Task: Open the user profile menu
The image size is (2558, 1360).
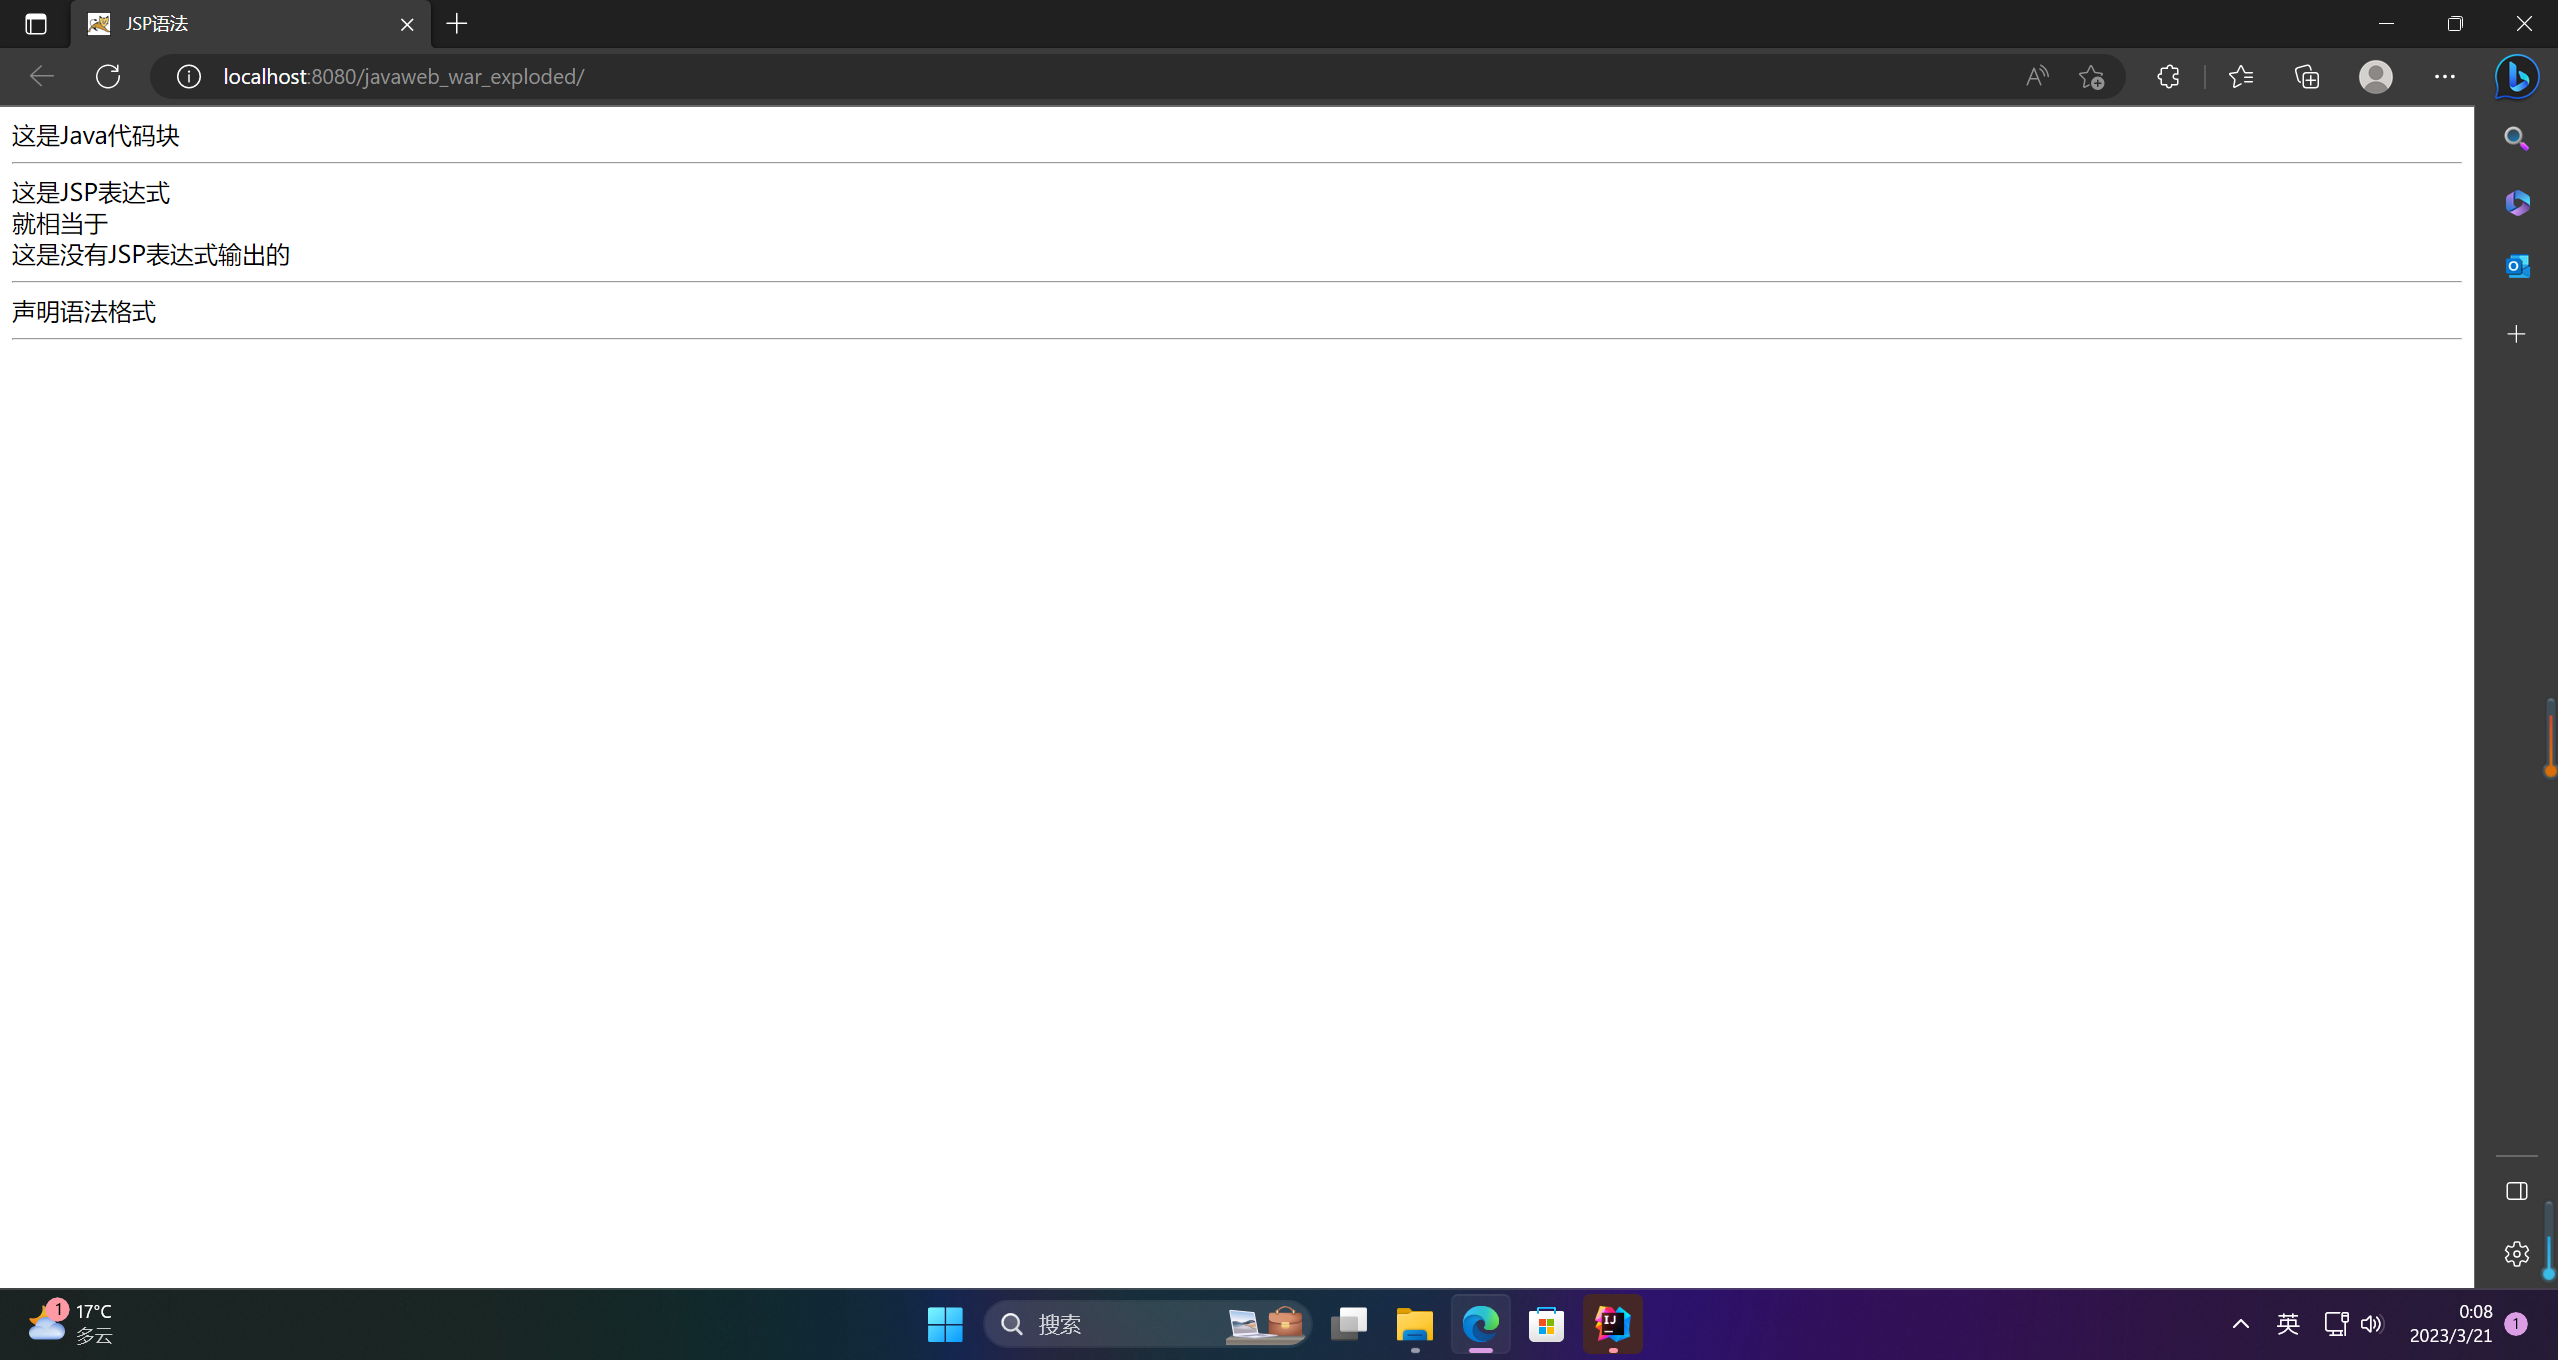Action: (x=2375, y=76)
